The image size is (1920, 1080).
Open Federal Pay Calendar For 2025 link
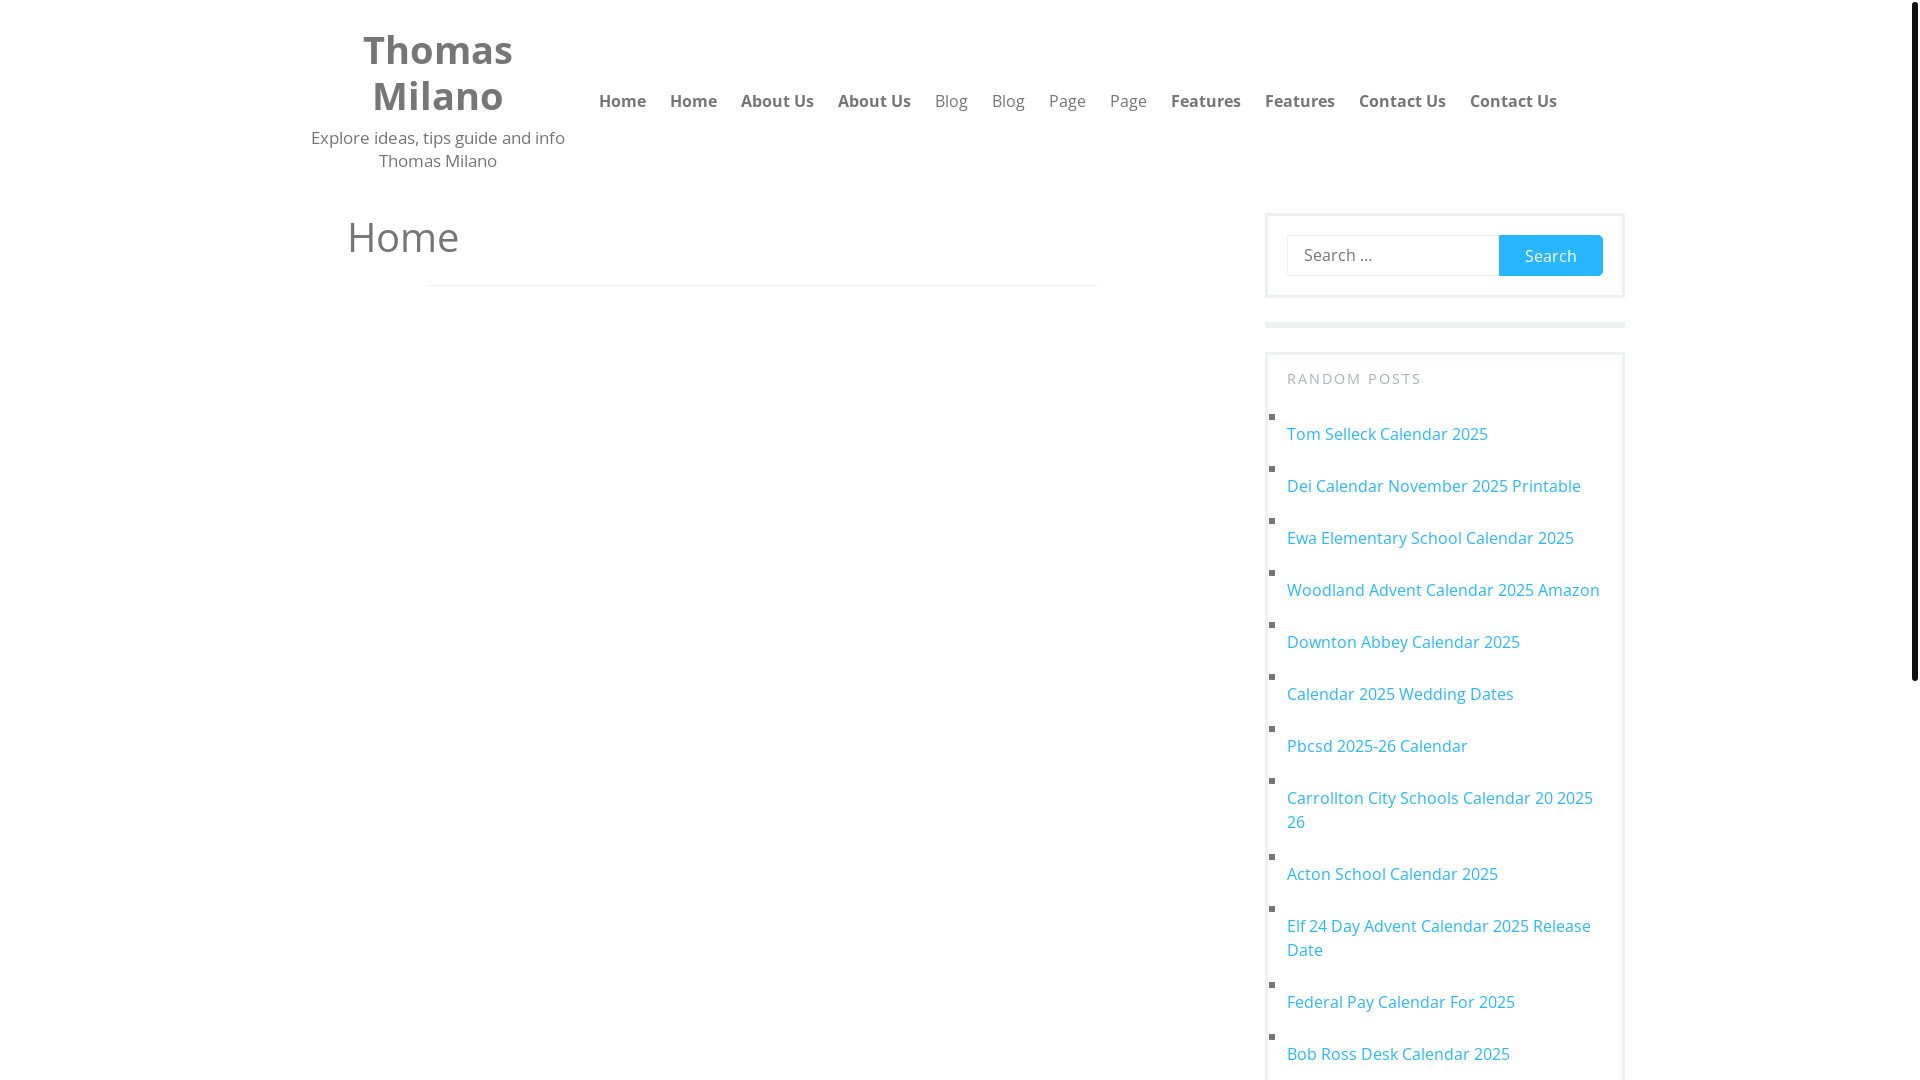click(x=1400, y=1002)
